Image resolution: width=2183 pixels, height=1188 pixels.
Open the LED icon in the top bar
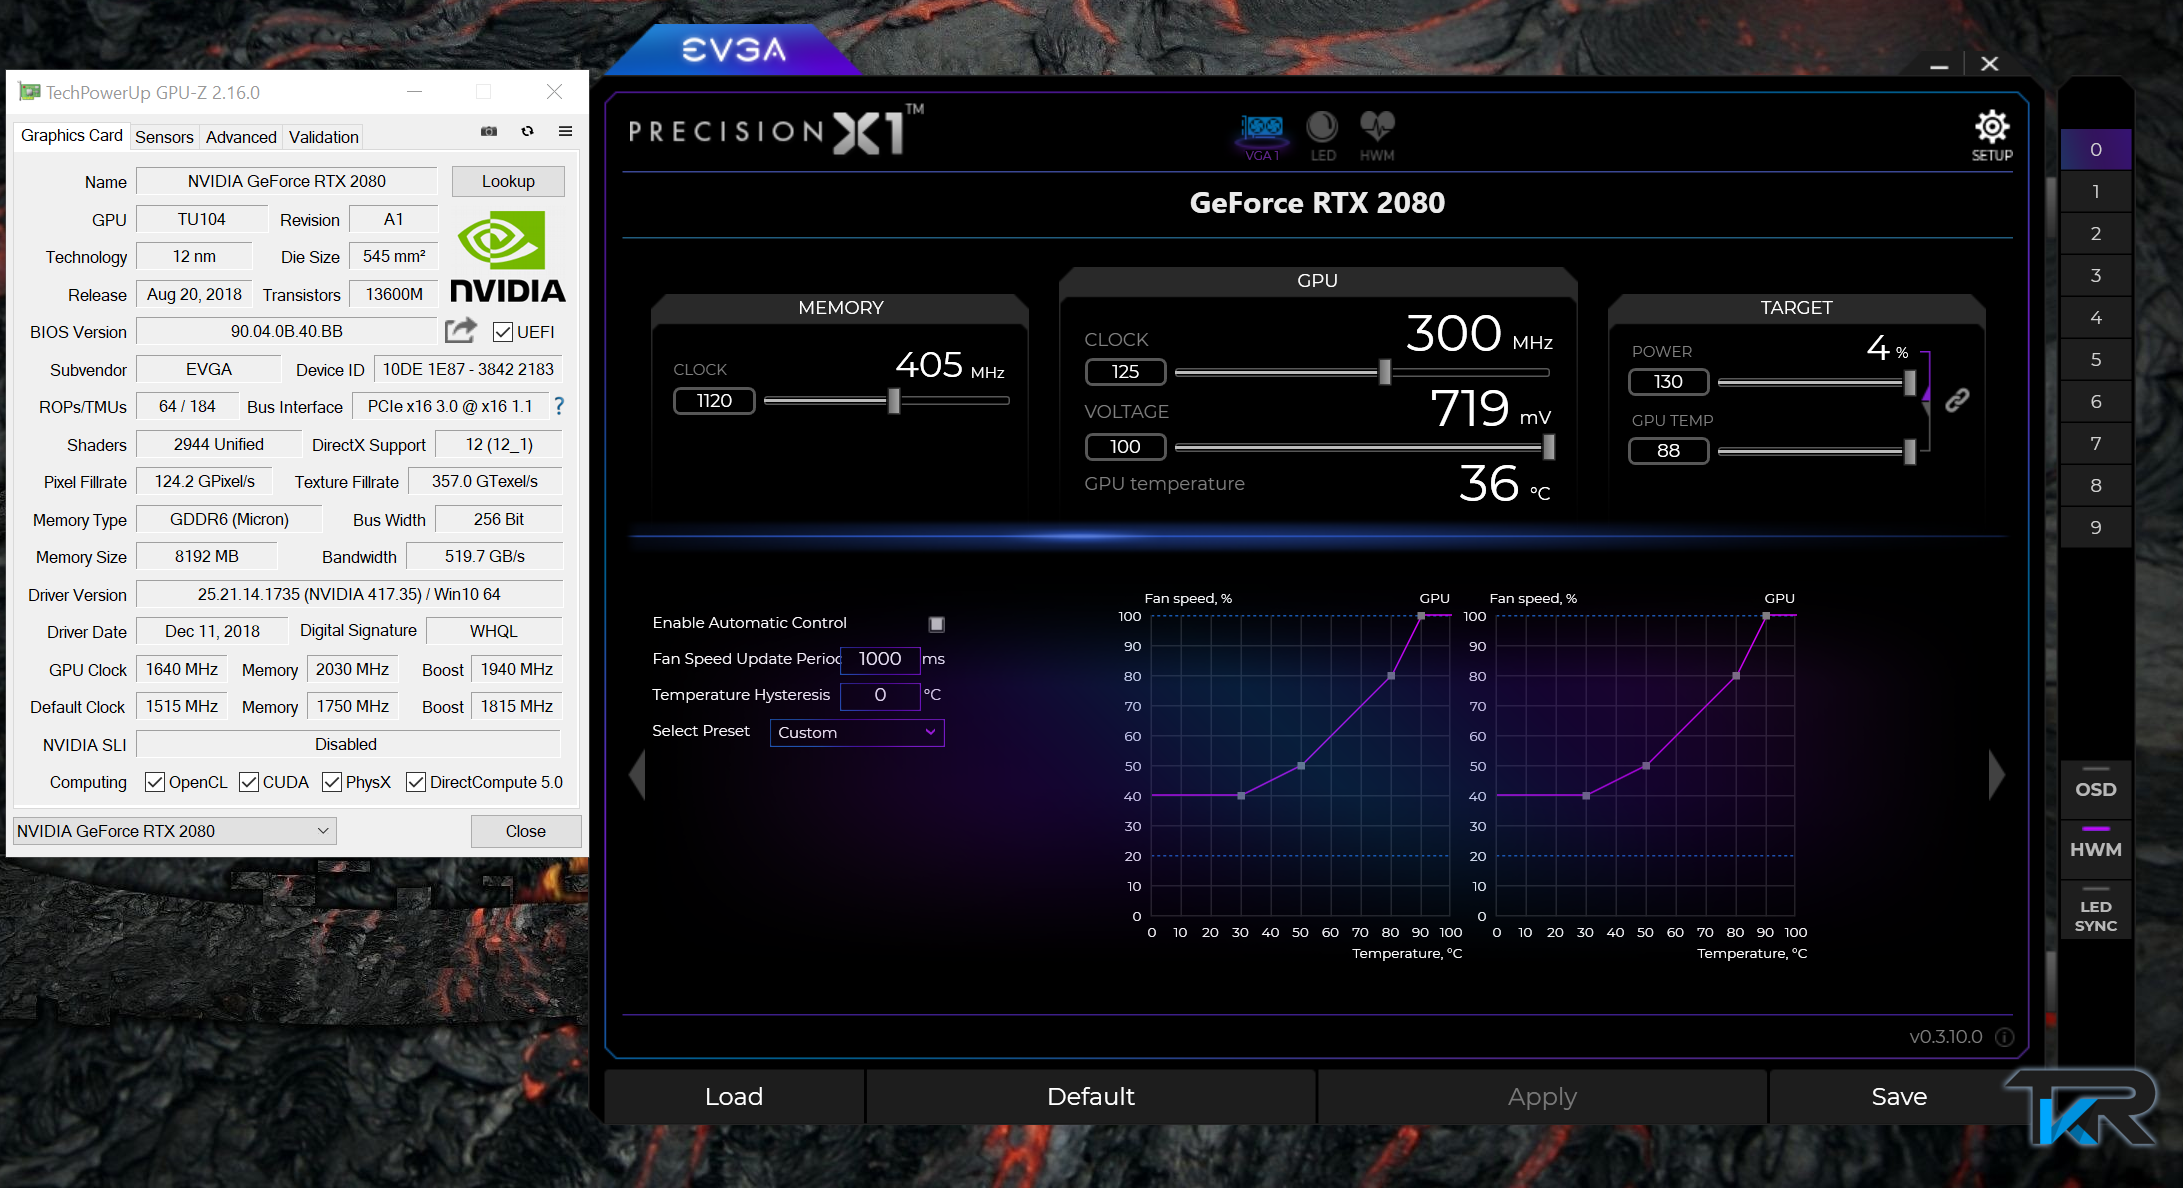(x=1322, y=136)
